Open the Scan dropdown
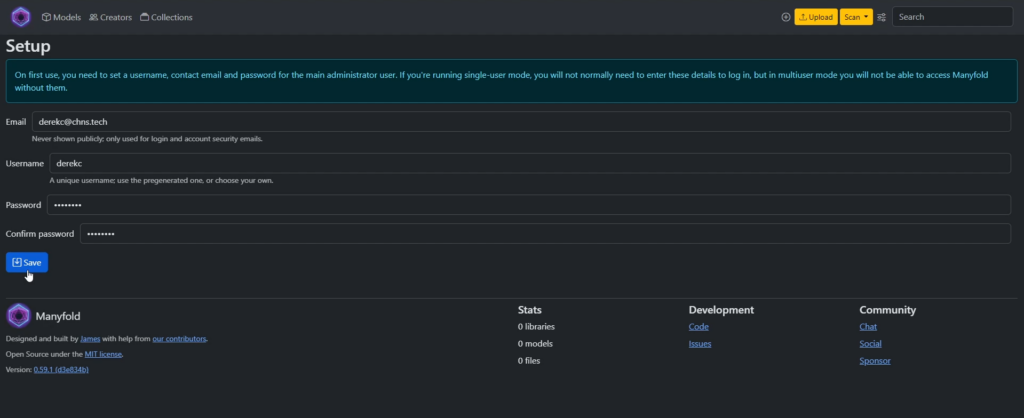Screen dimensions: 1024x418 (x=856, y=17)
